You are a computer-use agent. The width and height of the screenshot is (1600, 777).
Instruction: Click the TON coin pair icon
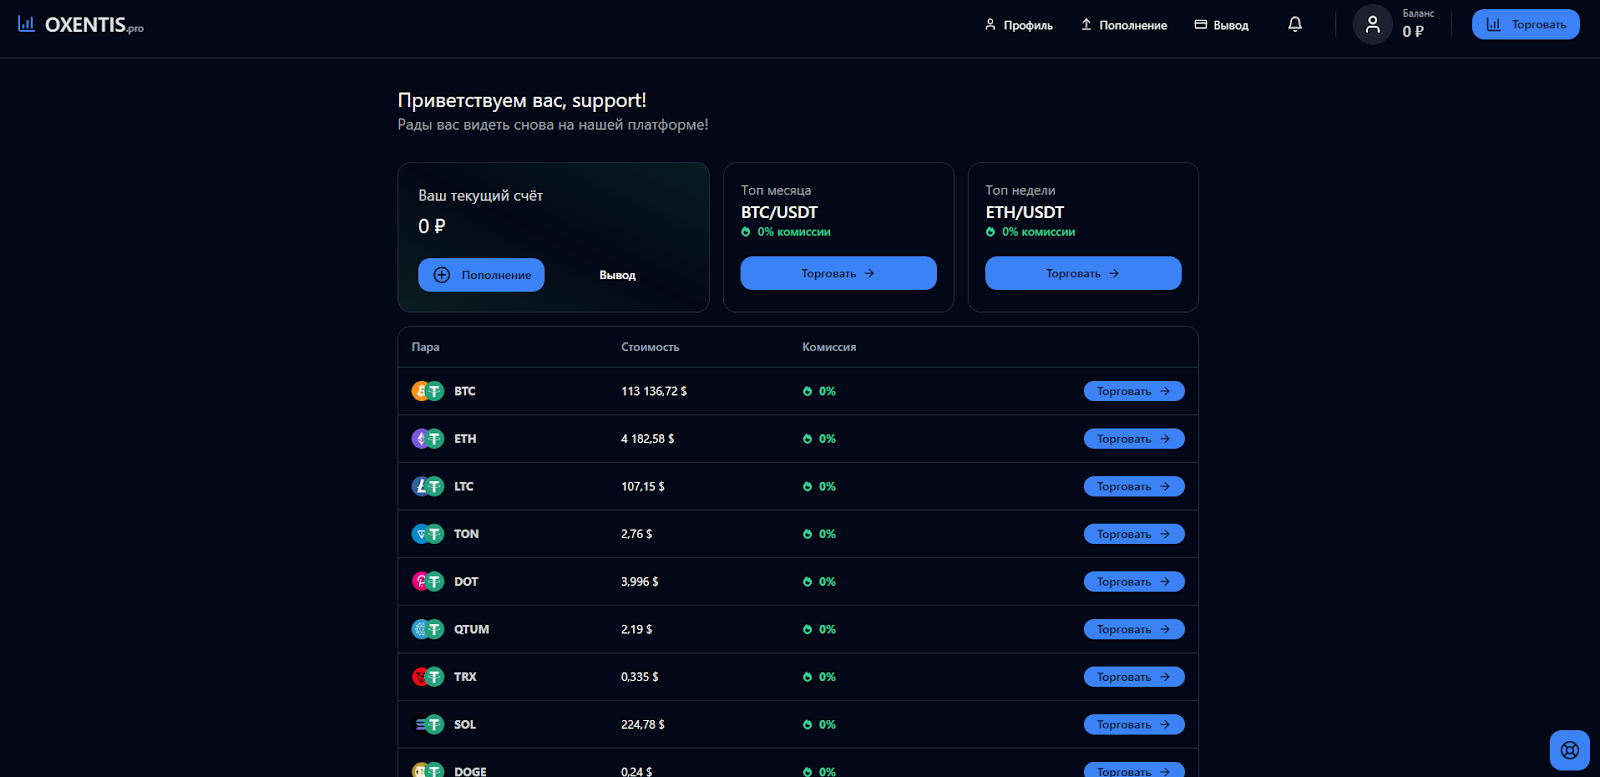[x=427, y=534]
